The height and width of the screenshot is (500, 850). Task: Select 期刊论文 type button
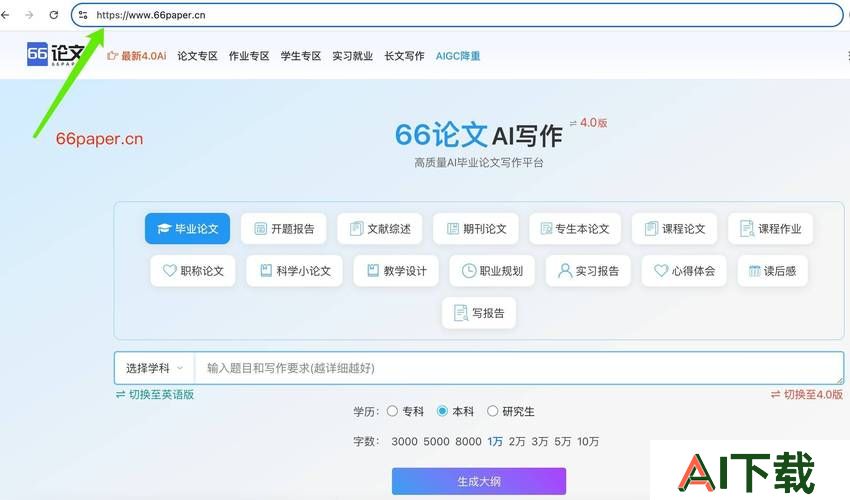point(476,229)
